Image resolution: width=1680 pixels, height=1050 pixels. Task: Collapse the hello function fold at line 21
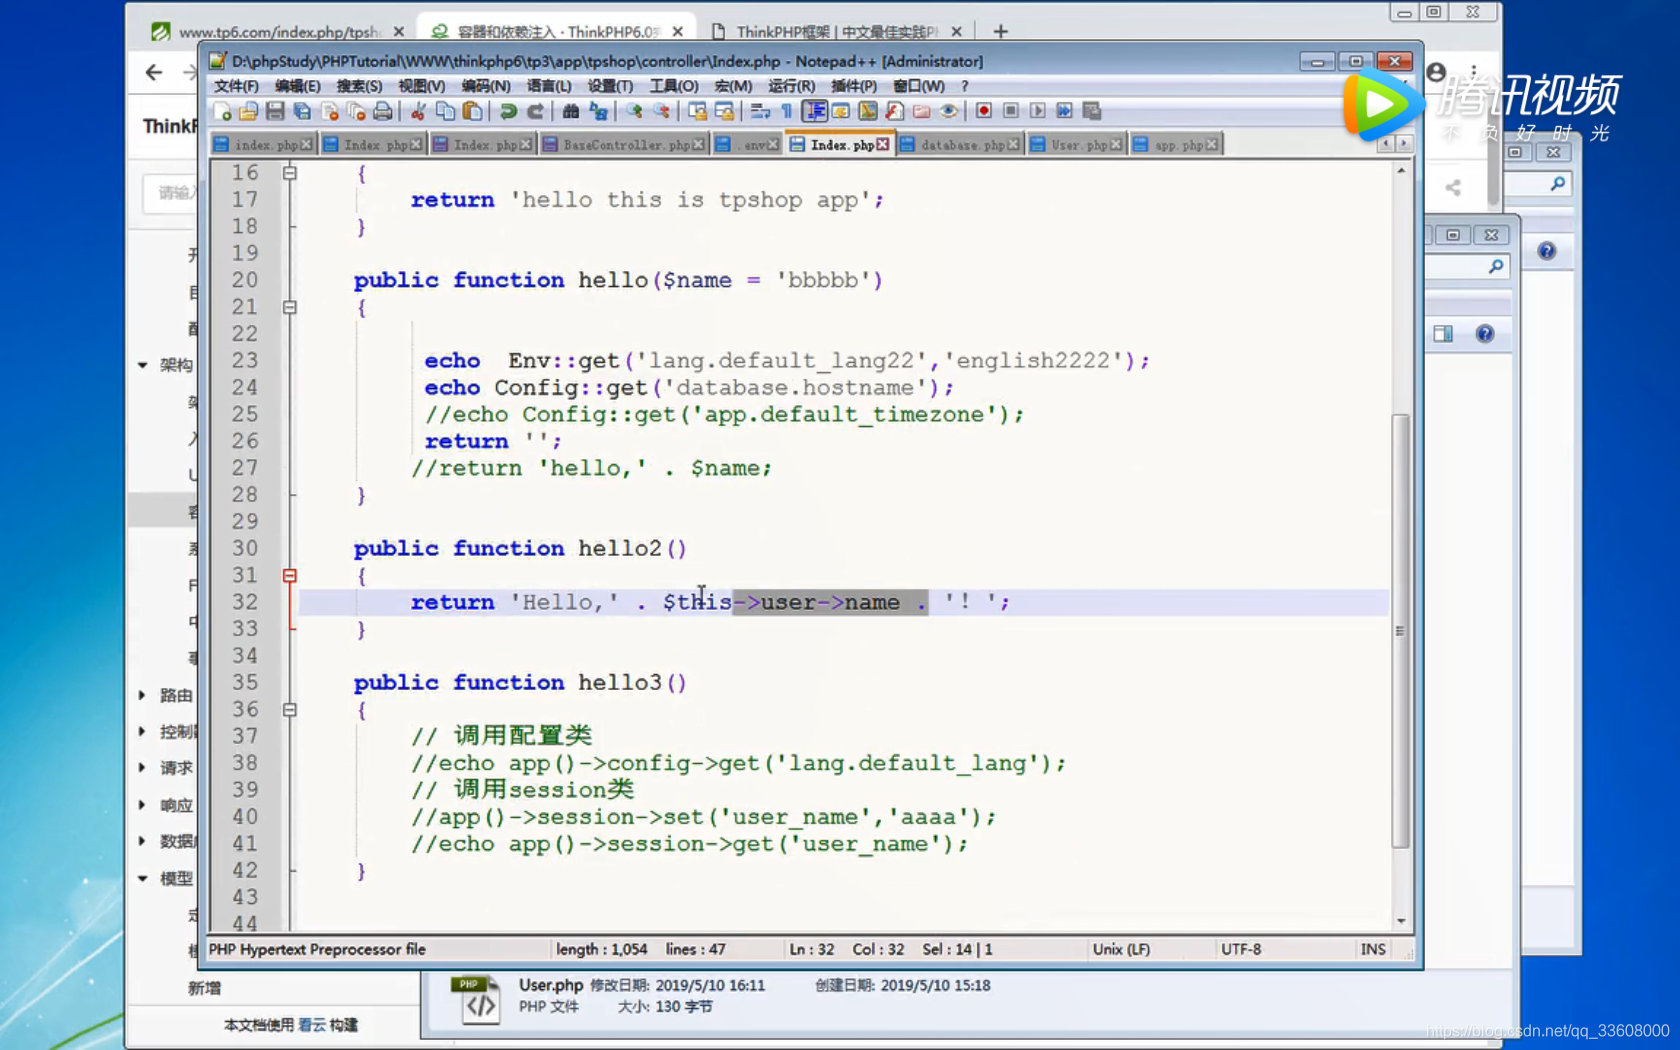tap(289, 307)
